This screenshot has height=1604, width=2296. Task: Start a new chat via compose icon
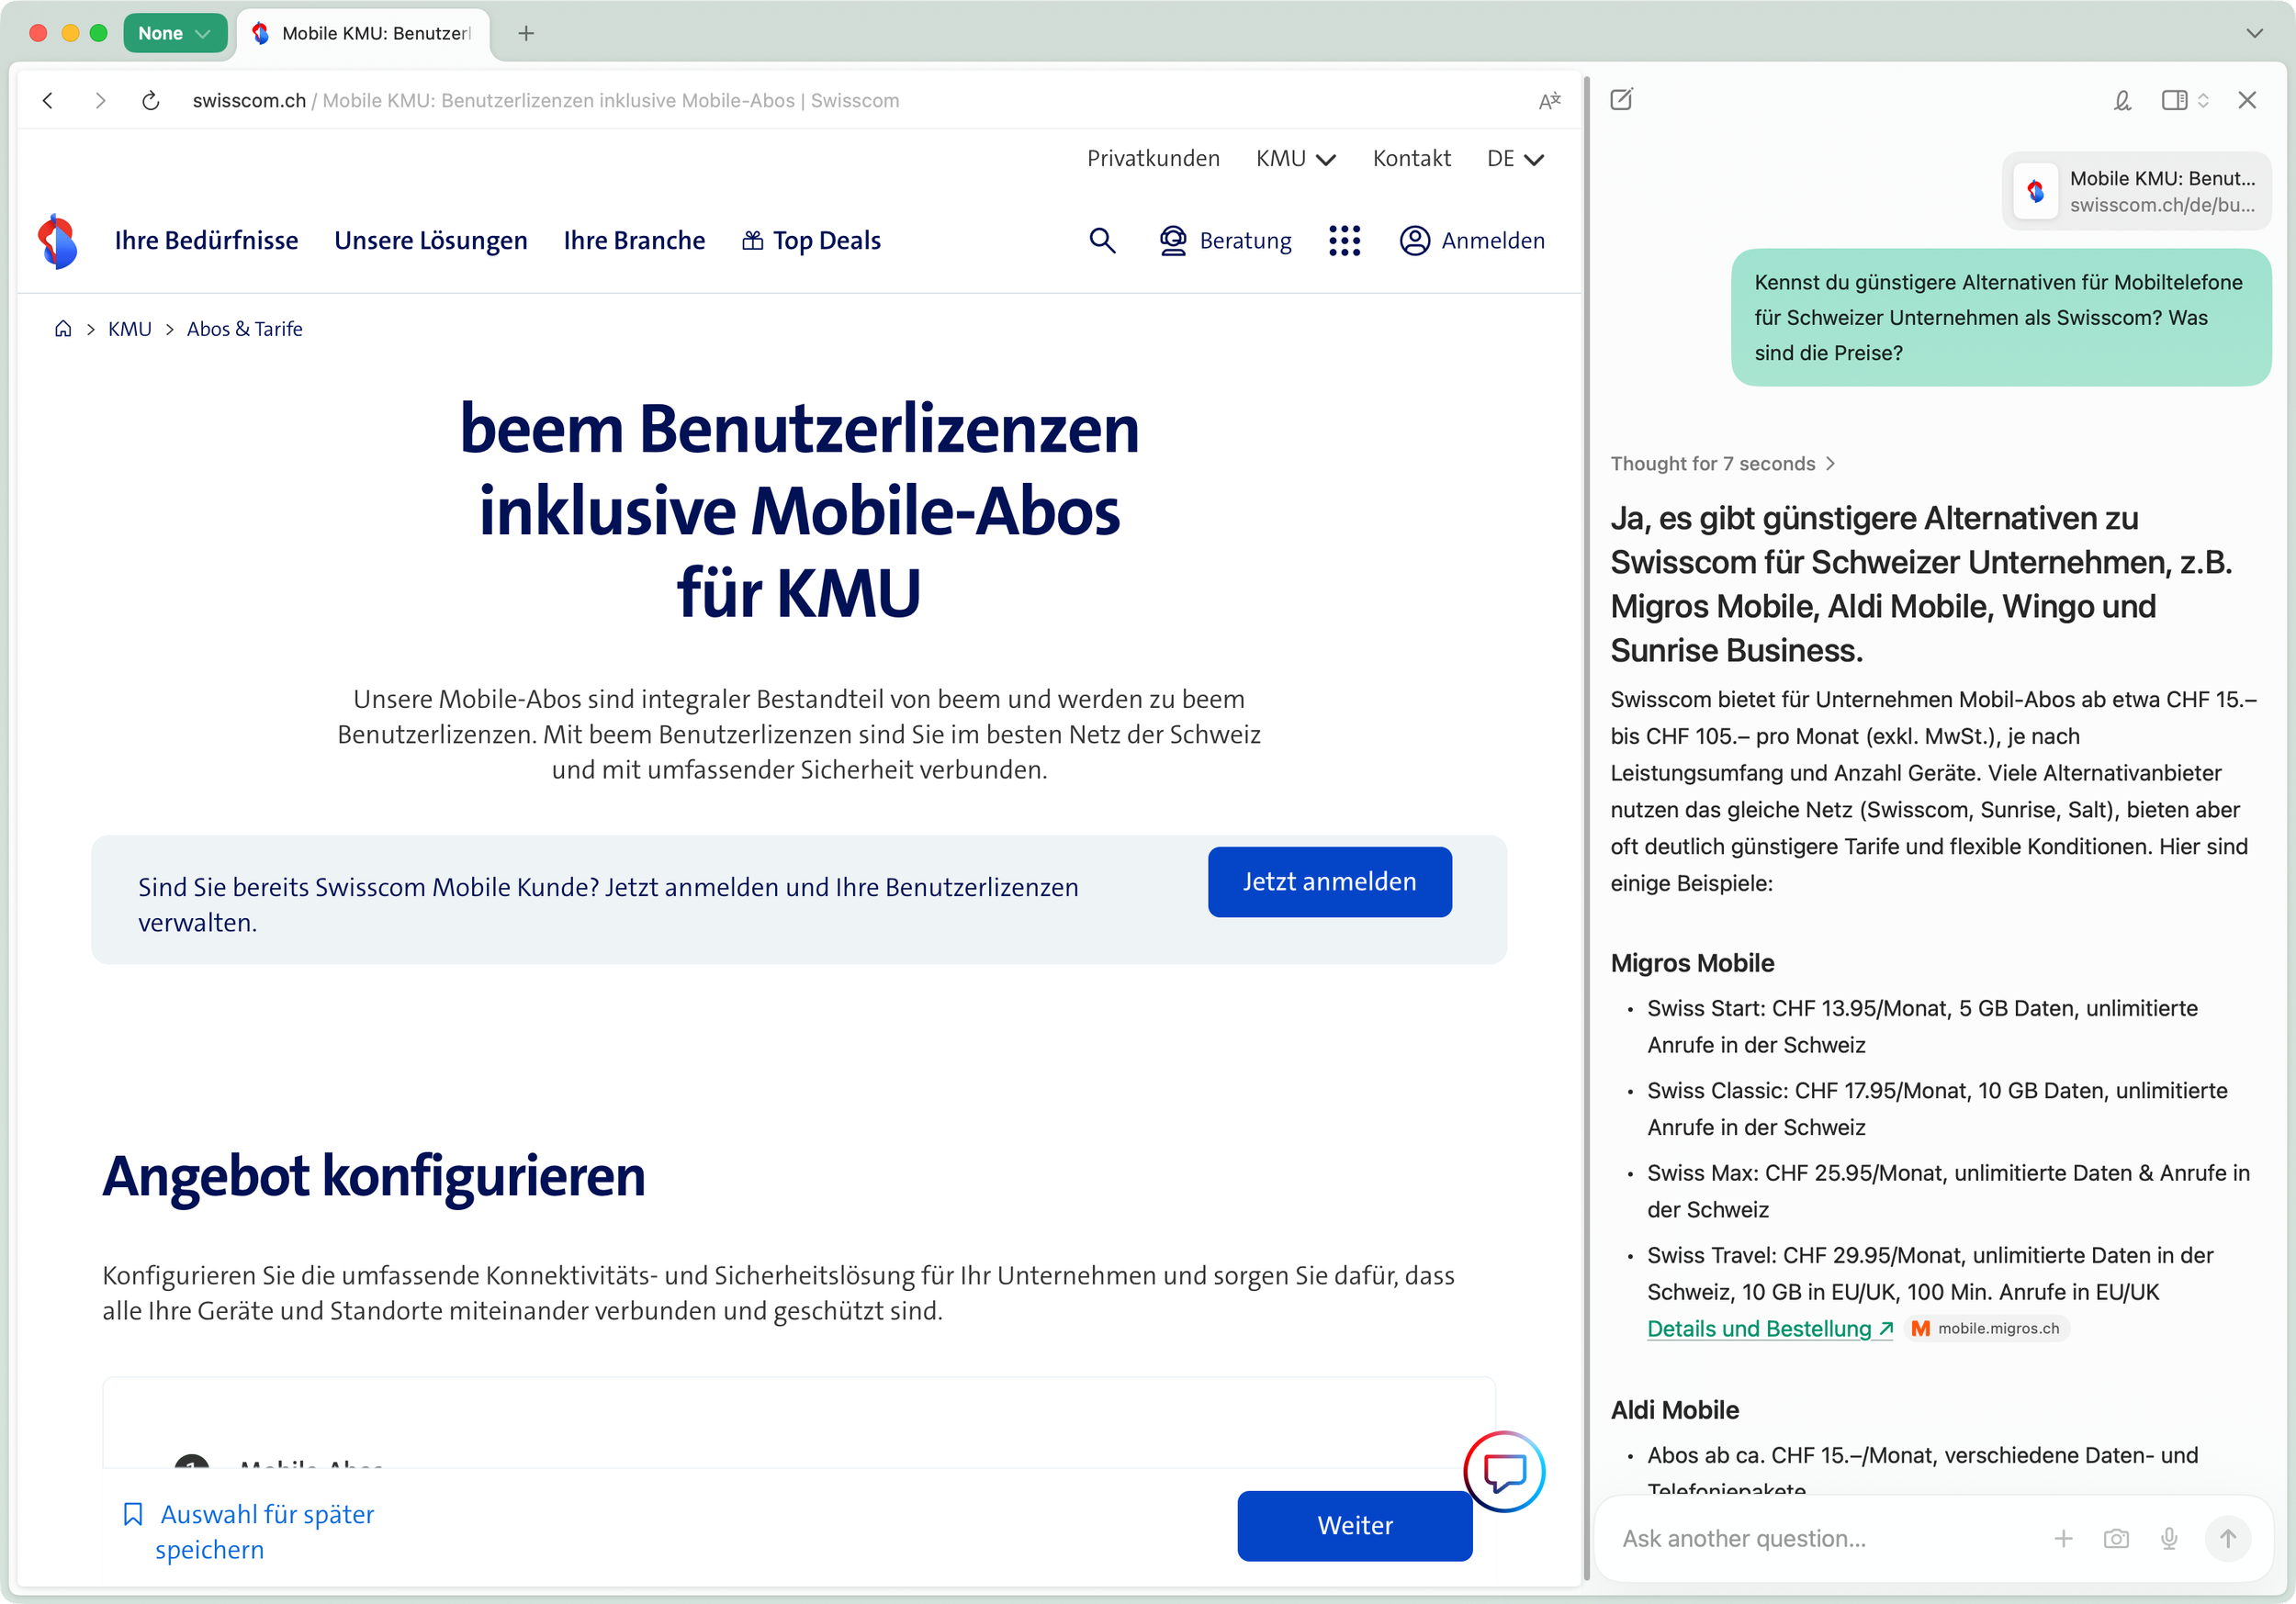(1621, 100)
